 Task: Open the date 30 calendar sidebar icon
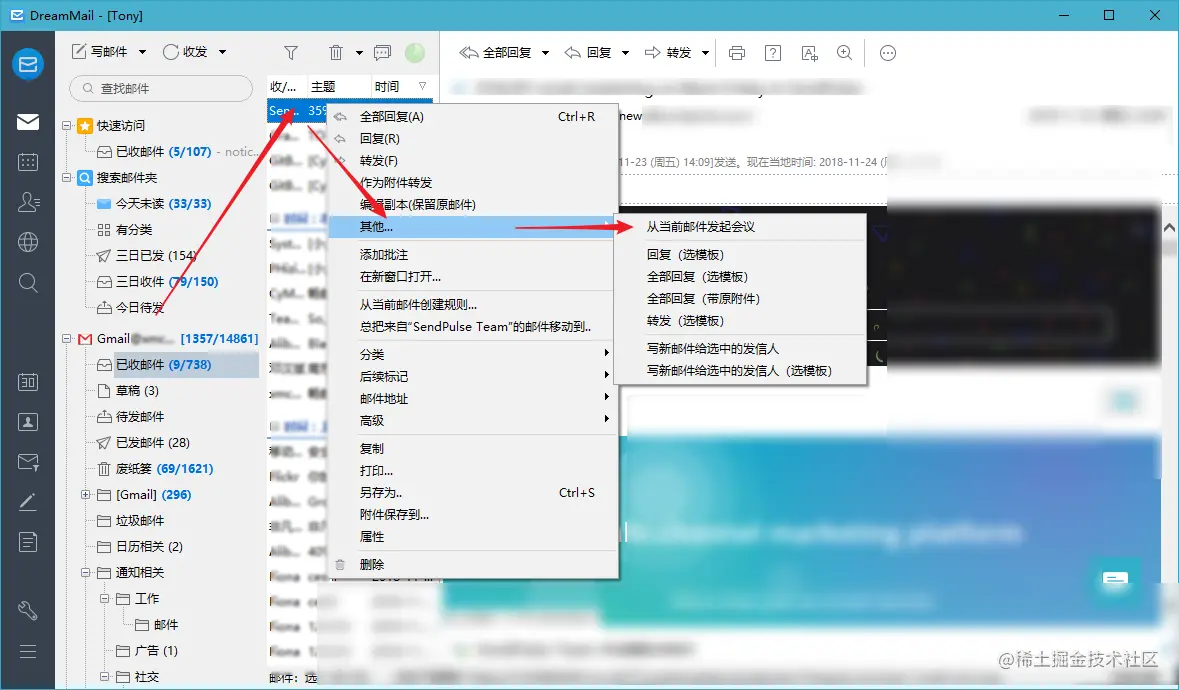[x=28, y=381]
